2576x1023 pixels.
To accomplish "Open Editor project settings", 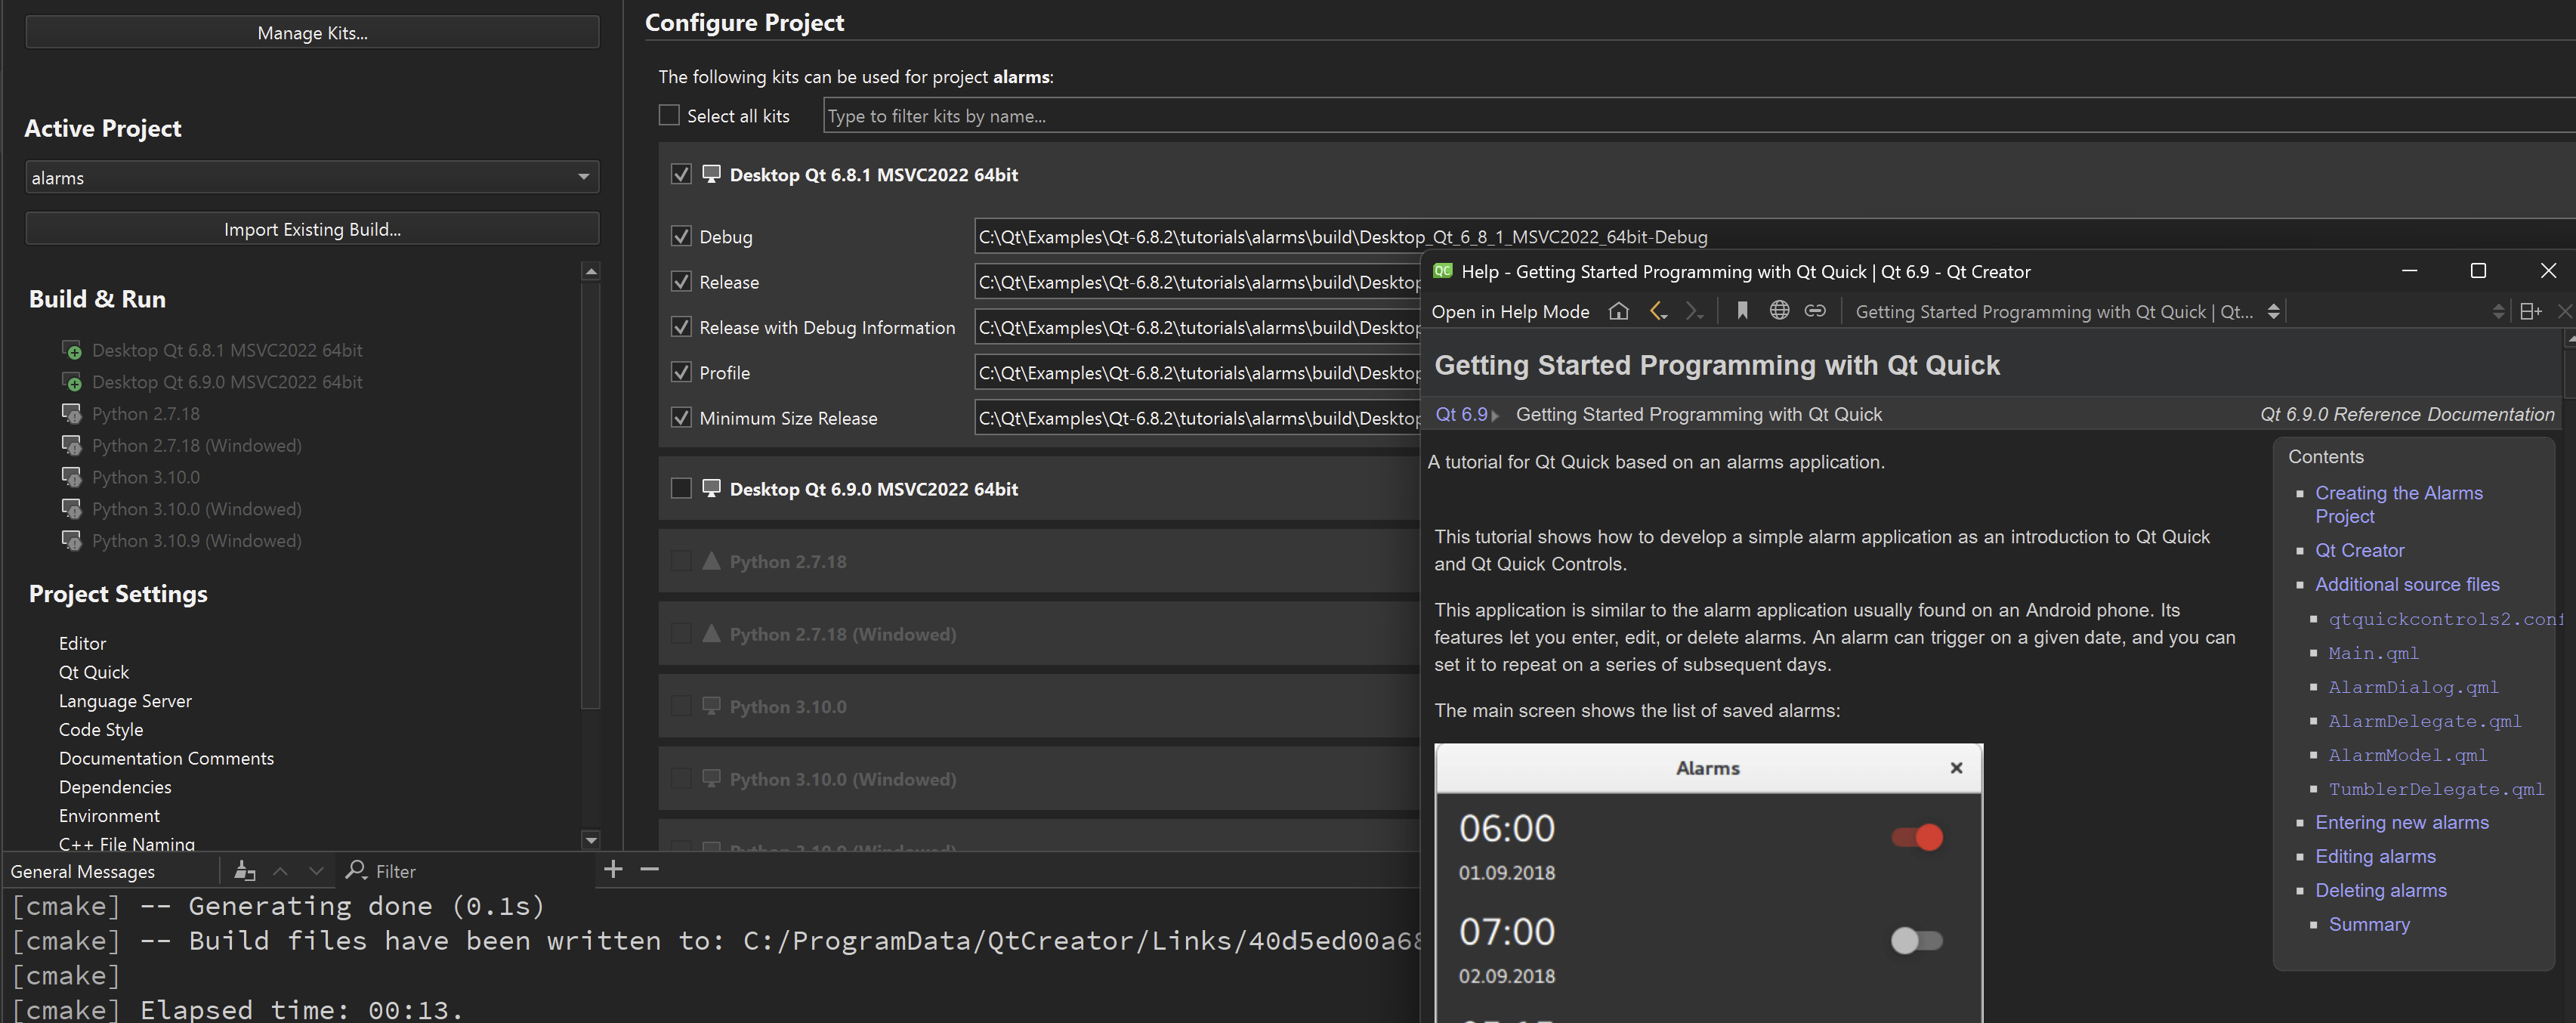I will [82, 643].
